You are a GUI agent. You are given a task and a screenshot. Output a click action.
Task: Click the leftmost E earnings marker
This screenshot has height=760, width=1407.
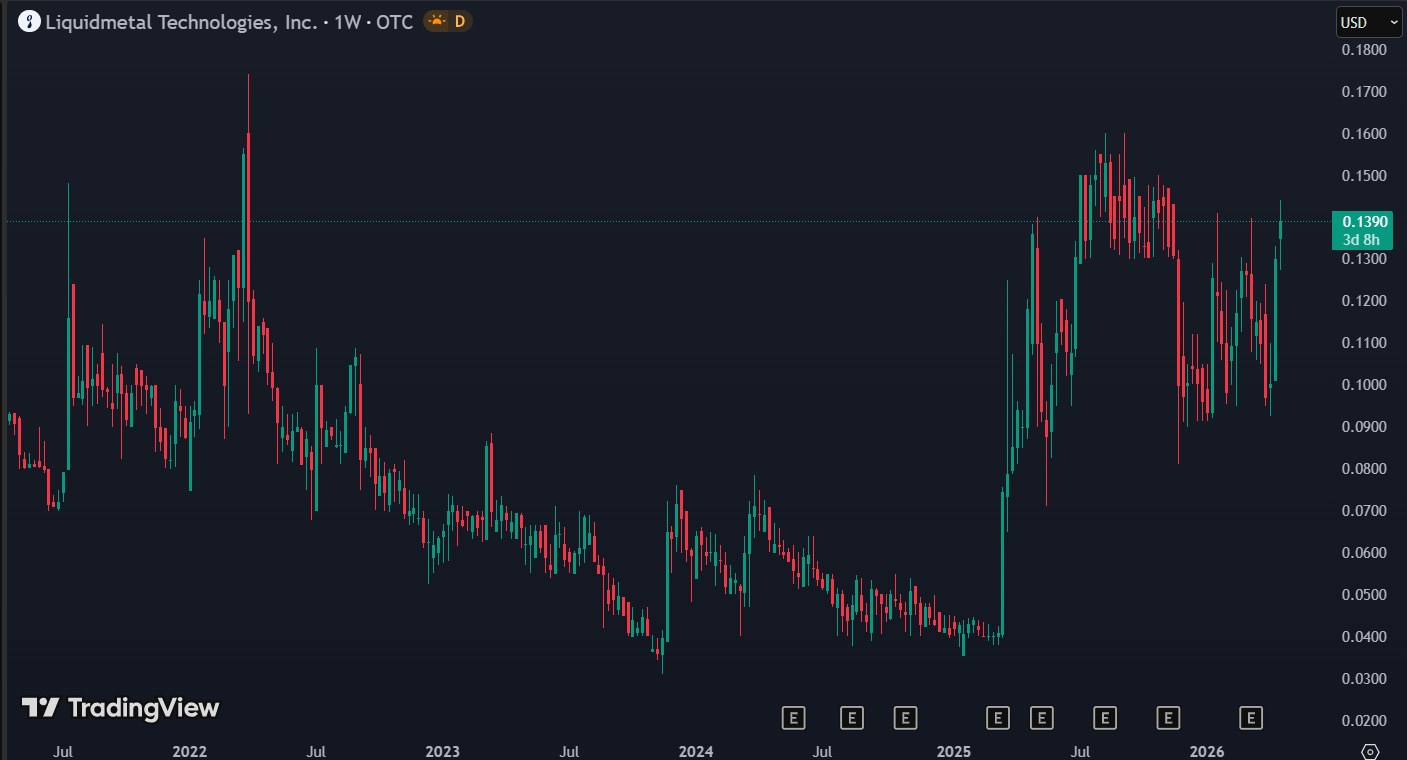(792, 717)
